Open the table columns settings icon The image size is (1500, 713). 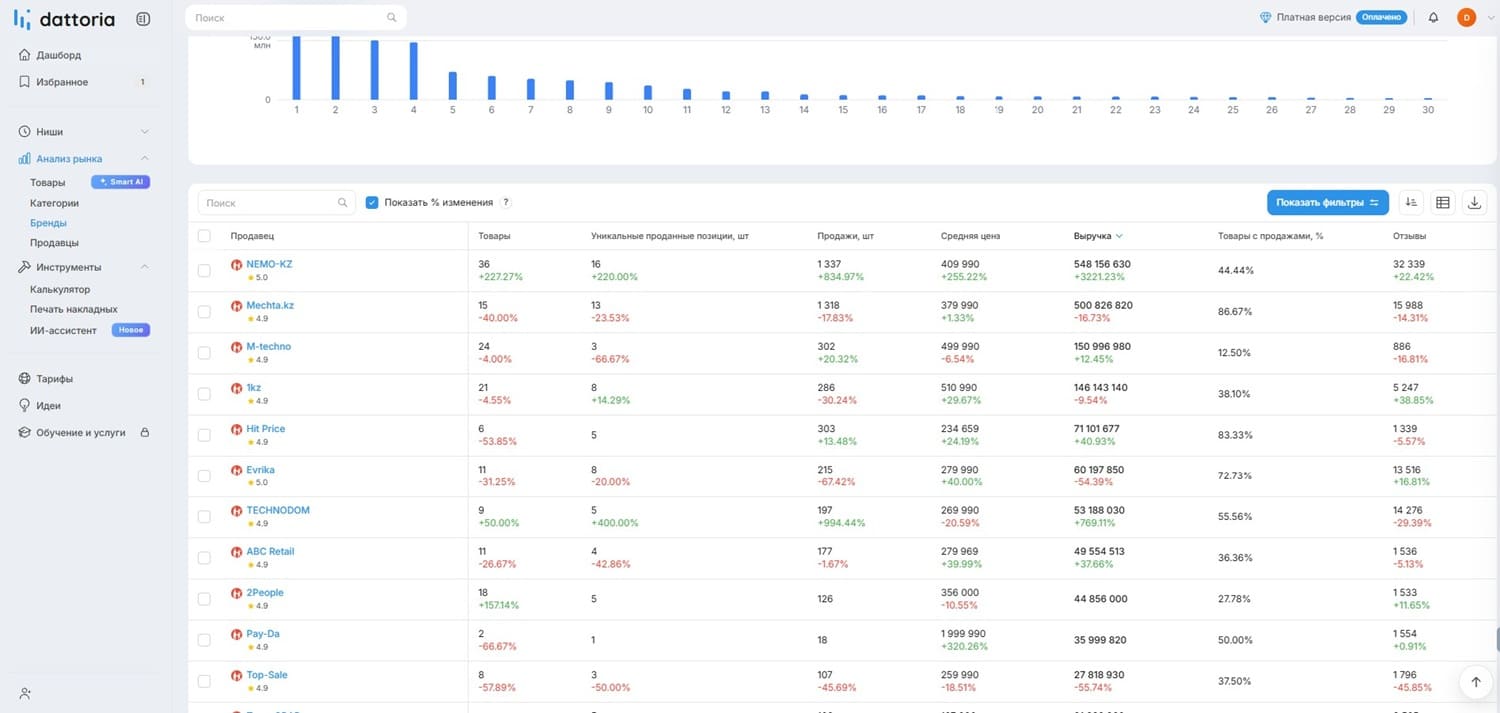1443,202
